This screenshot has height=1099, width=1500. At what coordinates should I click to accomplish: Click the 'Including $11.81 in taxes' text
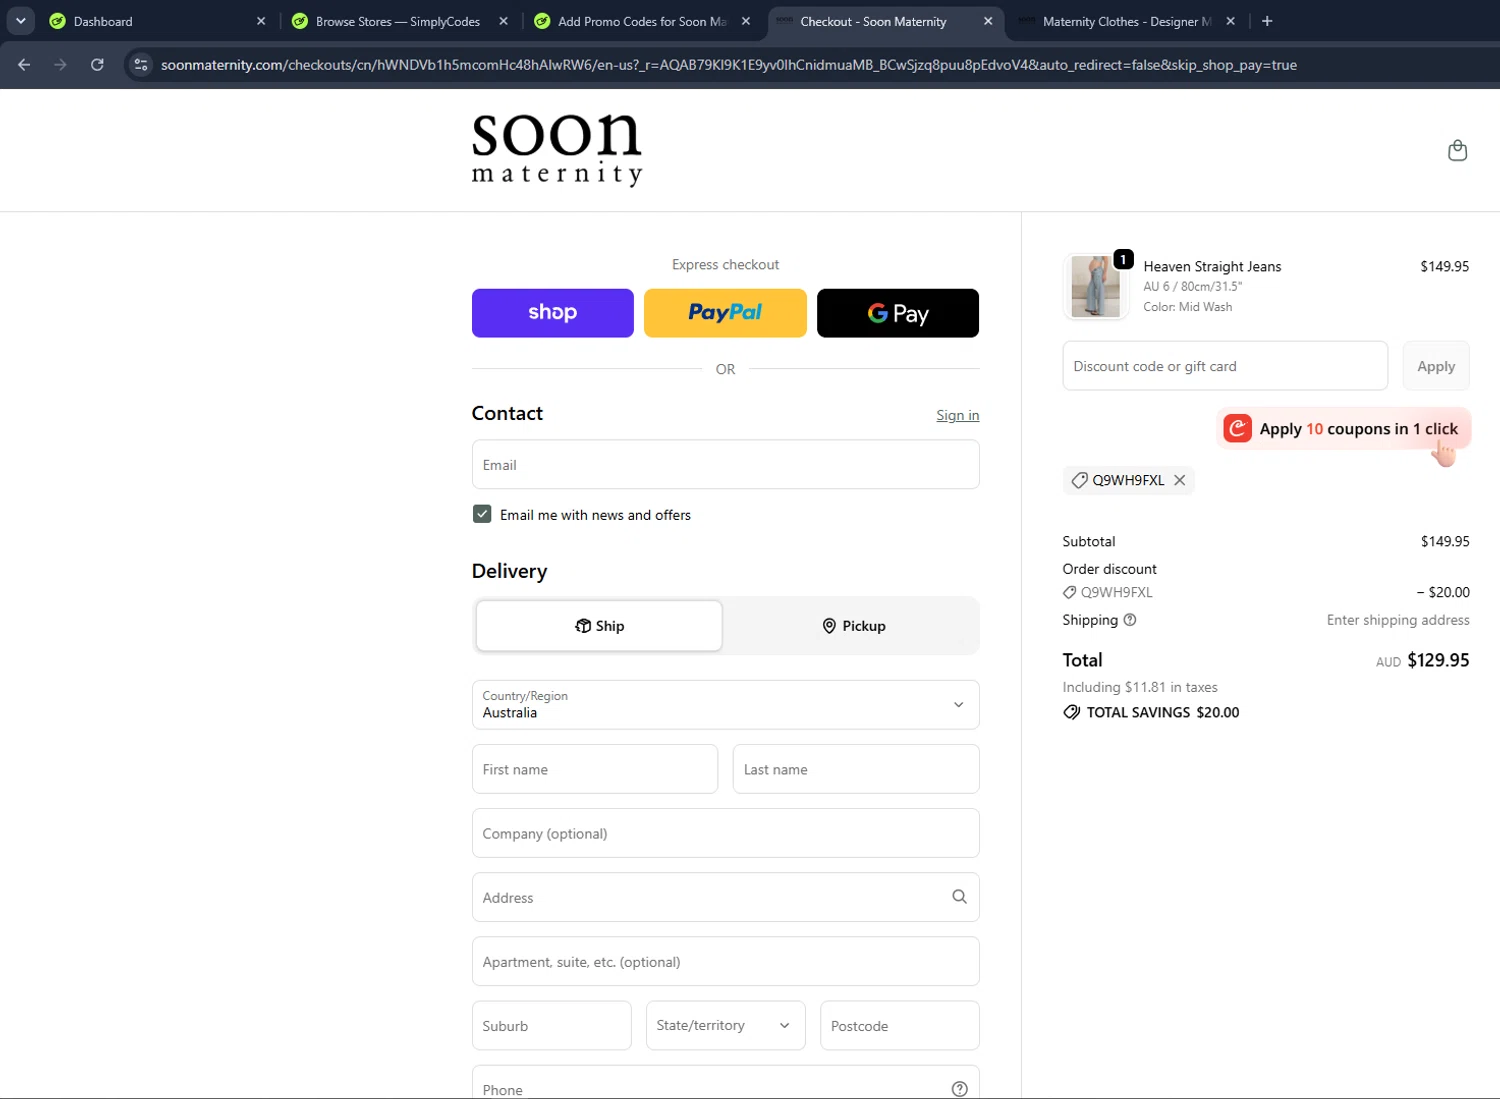[x=1140, y=687]
